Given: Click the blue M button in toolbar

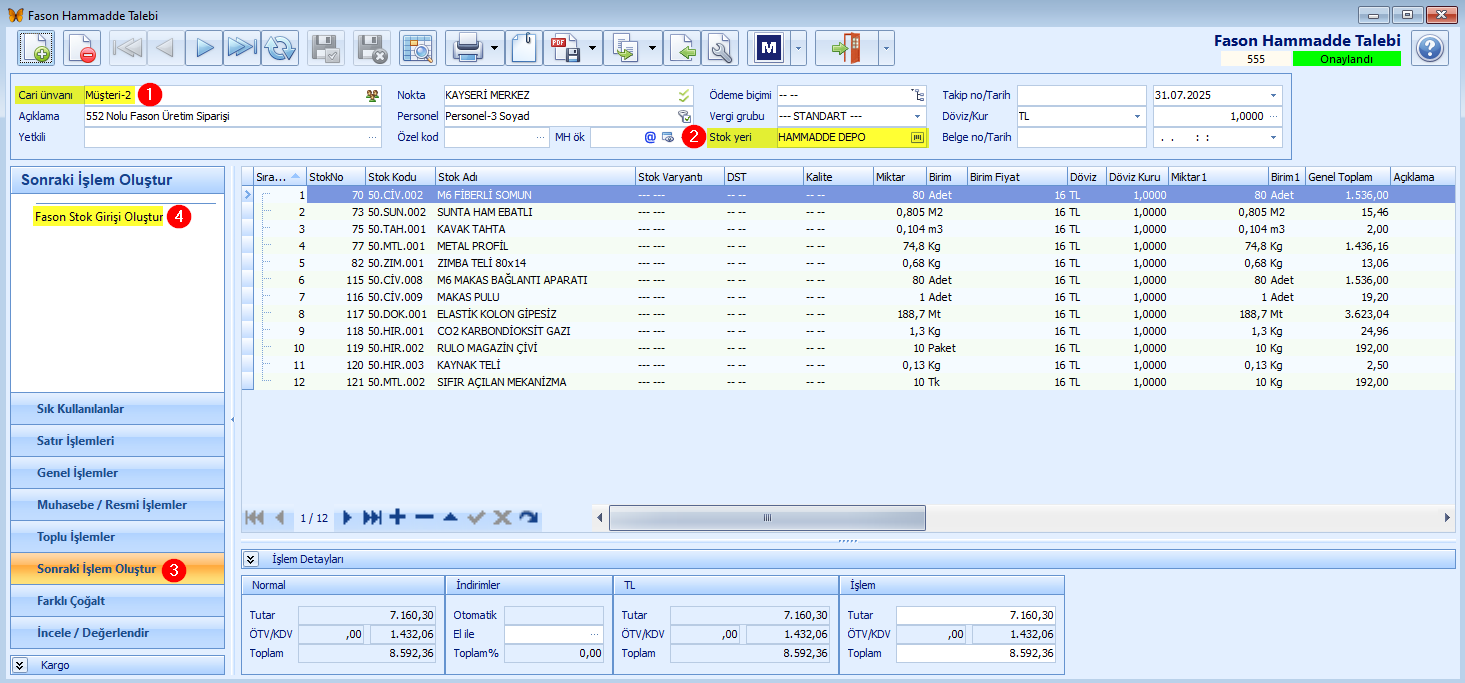Looking at the screenshot, I should [769, 48].
